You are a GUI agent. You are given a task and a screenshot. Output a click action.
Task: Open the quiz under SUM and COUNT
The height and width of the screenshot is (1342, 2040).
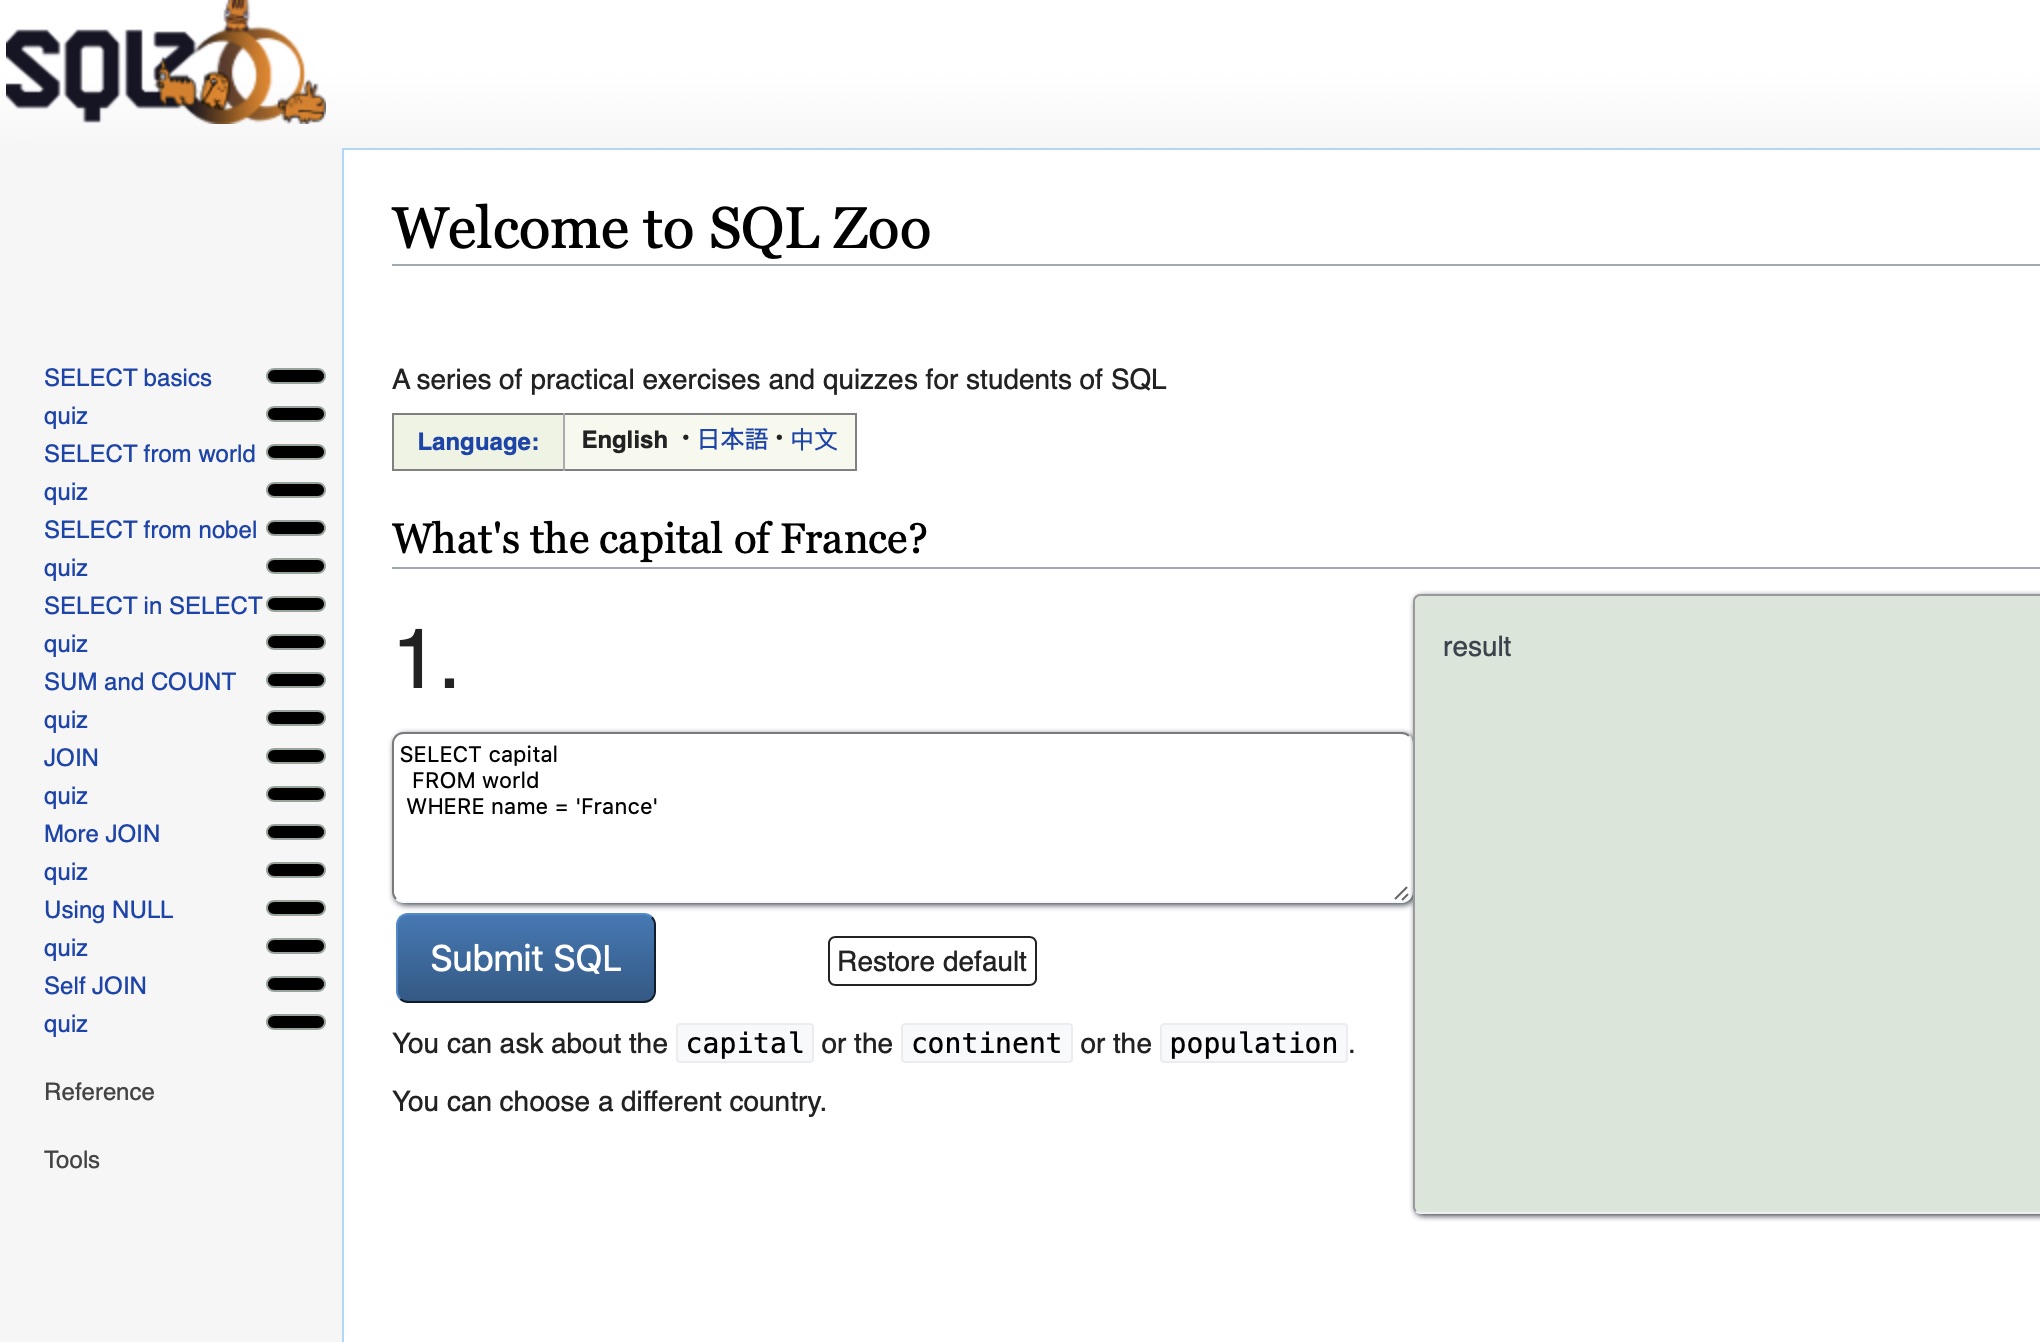[65, 719]
